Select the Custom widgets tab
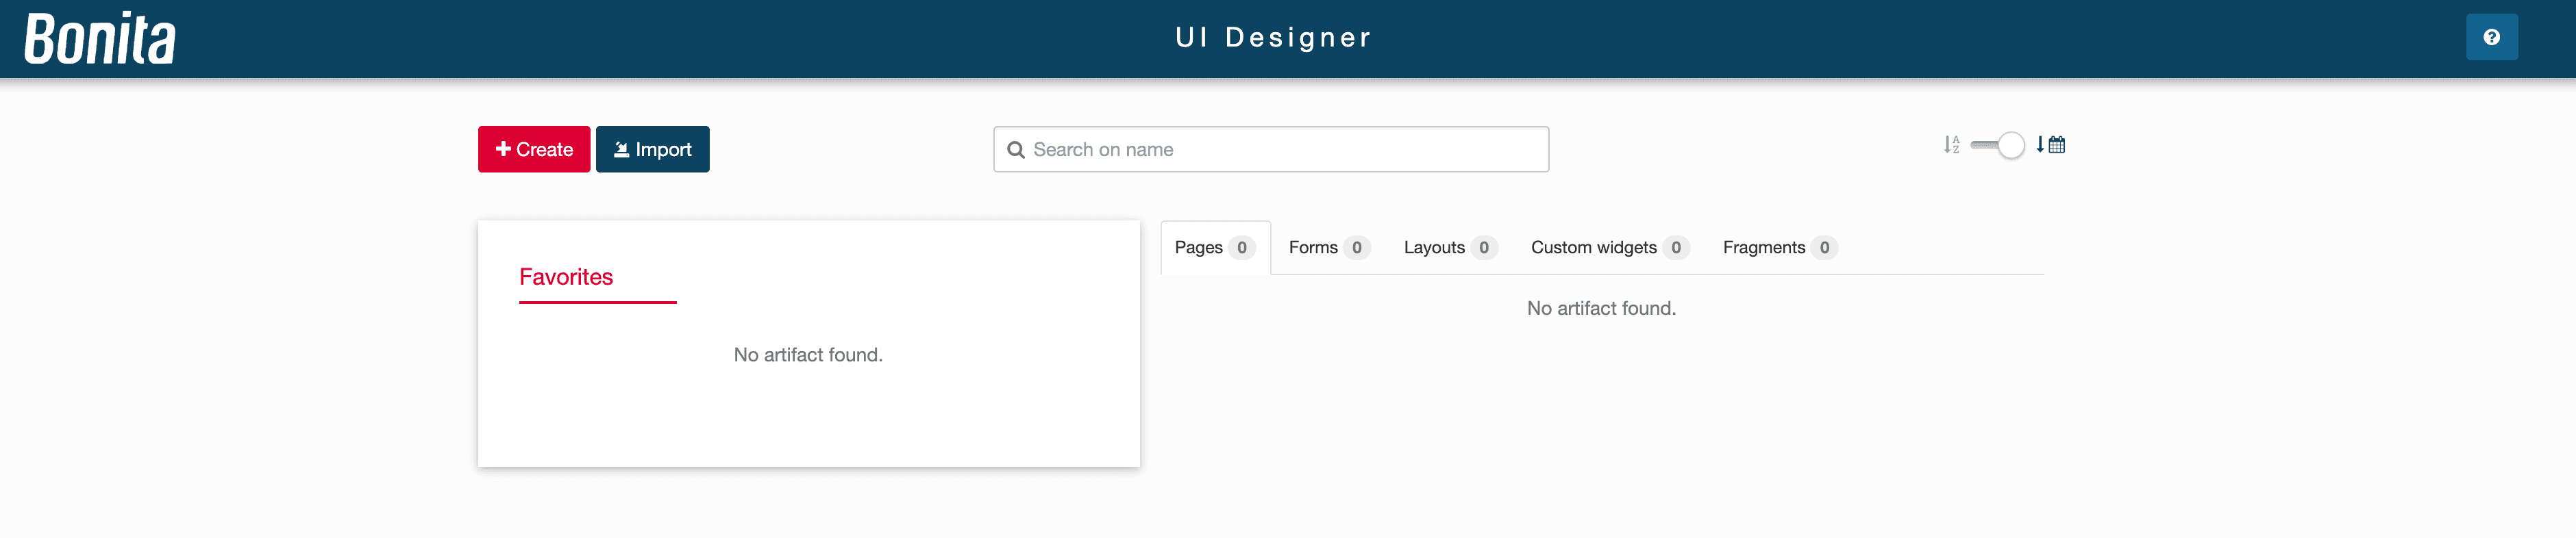Viewport: 2576px width, 538px height. [1609, 247]
